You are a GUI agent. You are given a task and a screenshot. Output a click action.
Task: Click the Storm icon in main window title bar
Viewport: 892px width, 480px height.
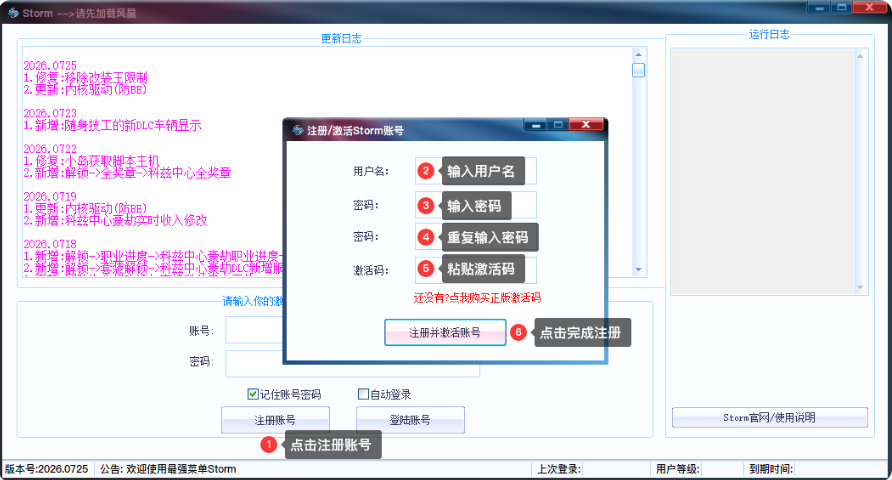(x=13, y=13)
